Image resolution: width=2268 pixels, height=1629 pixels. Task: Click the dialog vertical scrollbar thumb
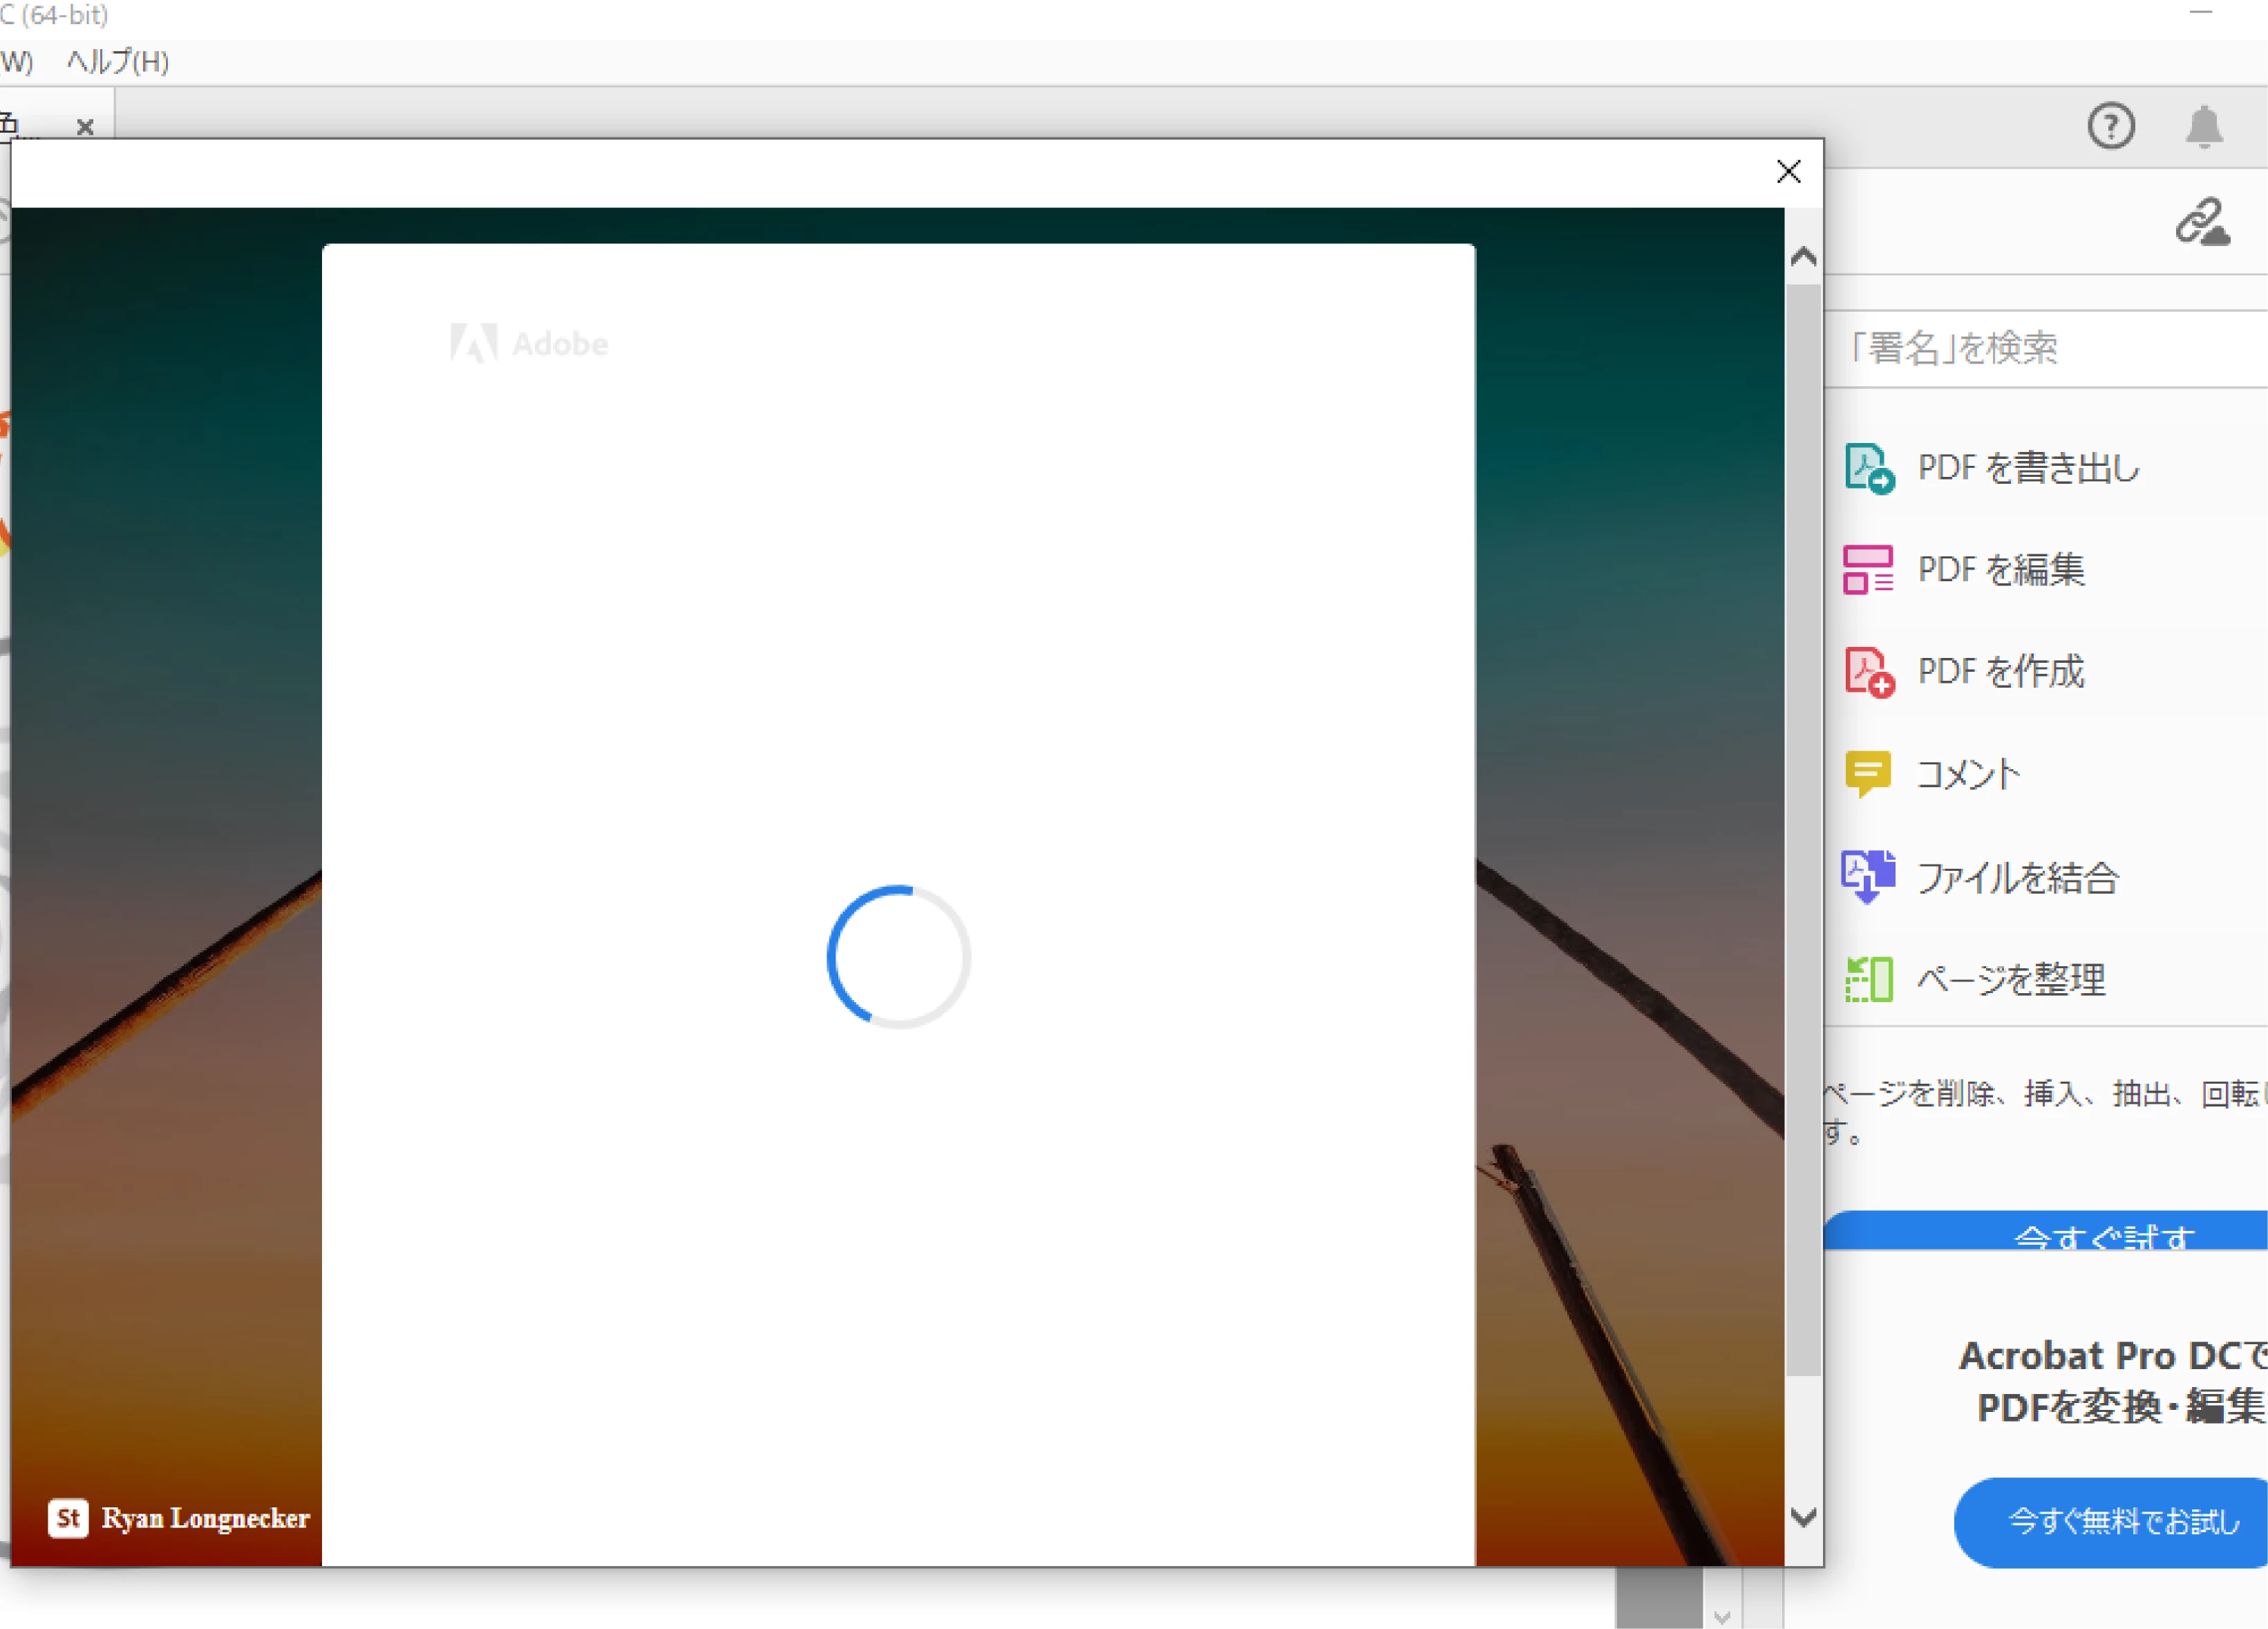[x=1803, y=830]
